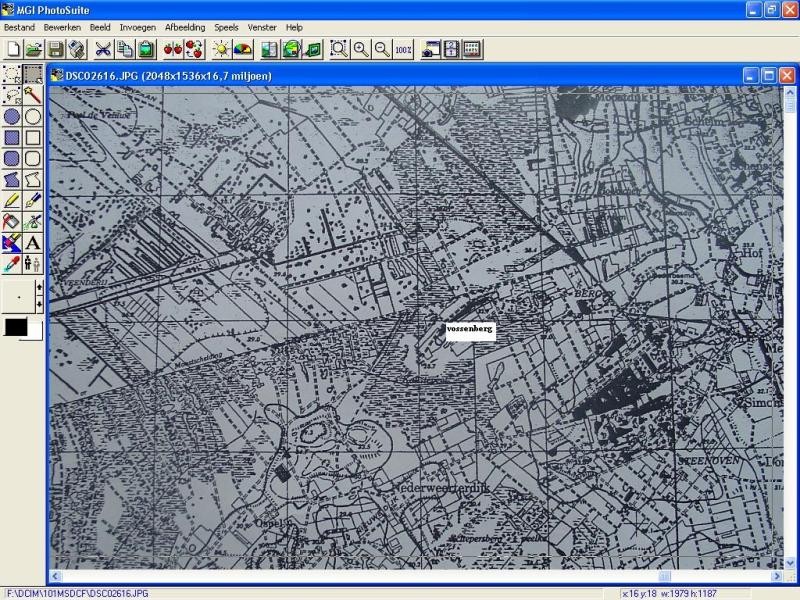The width and height of the screenshot is (800, 600).
Task: Click the horizontal scrollbar right arrow
Action: (775, 576)
